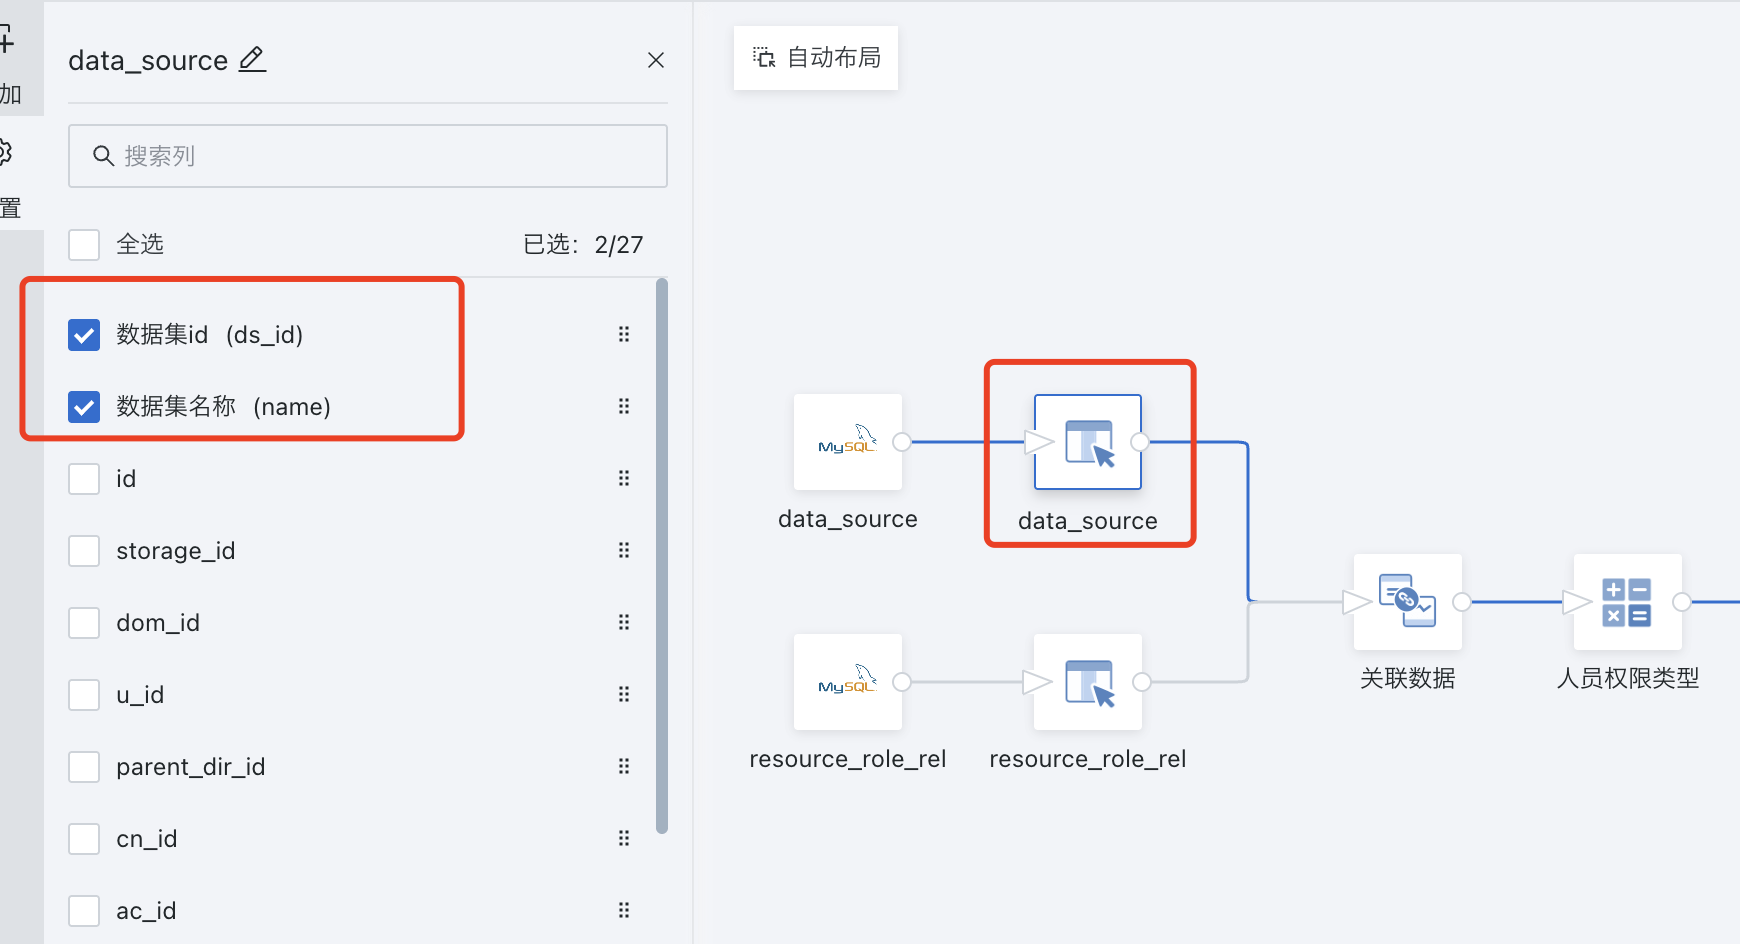Image resolution: width=1740 pixels, height=944 pixels.
Task: Uncheck the 数据集名称 (name) checkbox
Action: point(84,407)
